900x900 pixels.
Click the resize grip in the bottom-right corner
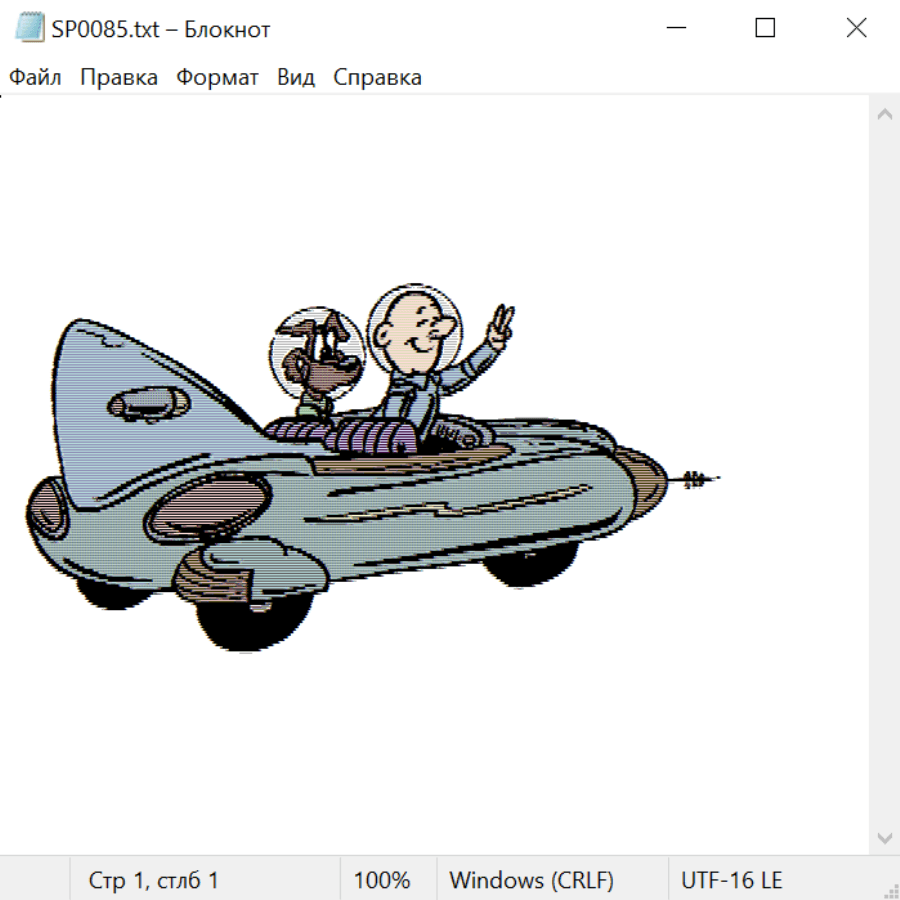coord(890,890)
